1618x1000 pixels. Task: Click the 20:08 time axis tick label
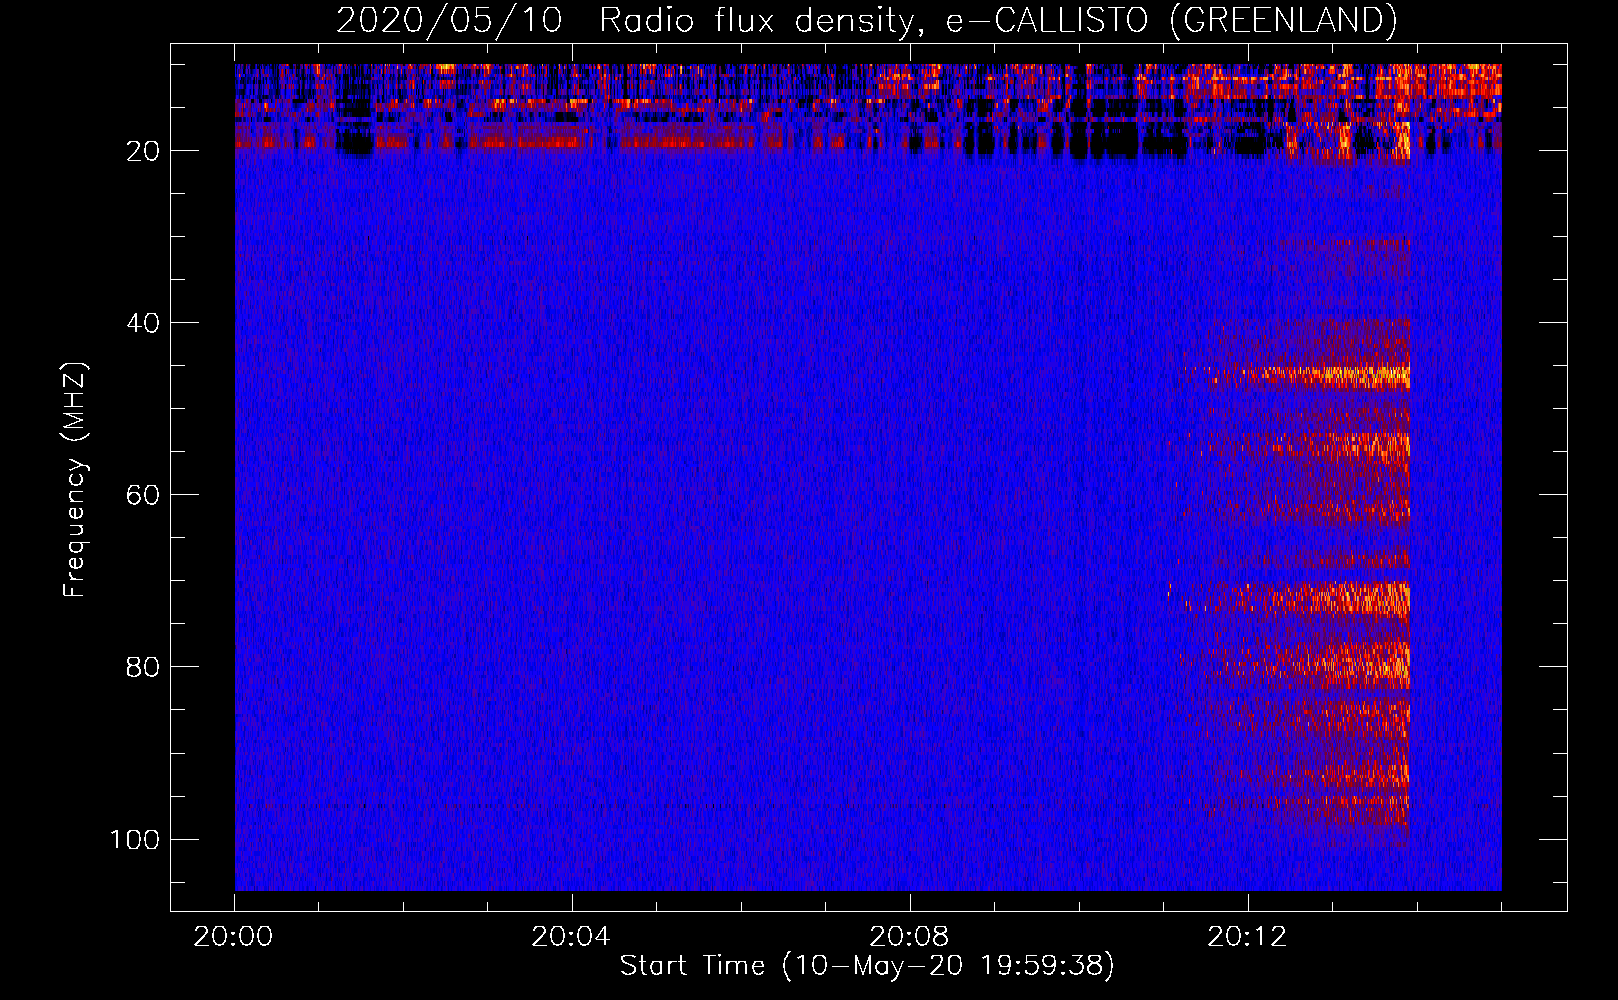[x=909, y=937]
